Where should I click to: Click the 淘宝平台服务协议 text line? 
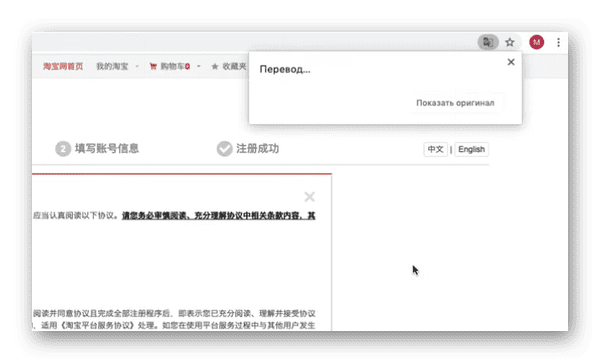pos(174,326)
